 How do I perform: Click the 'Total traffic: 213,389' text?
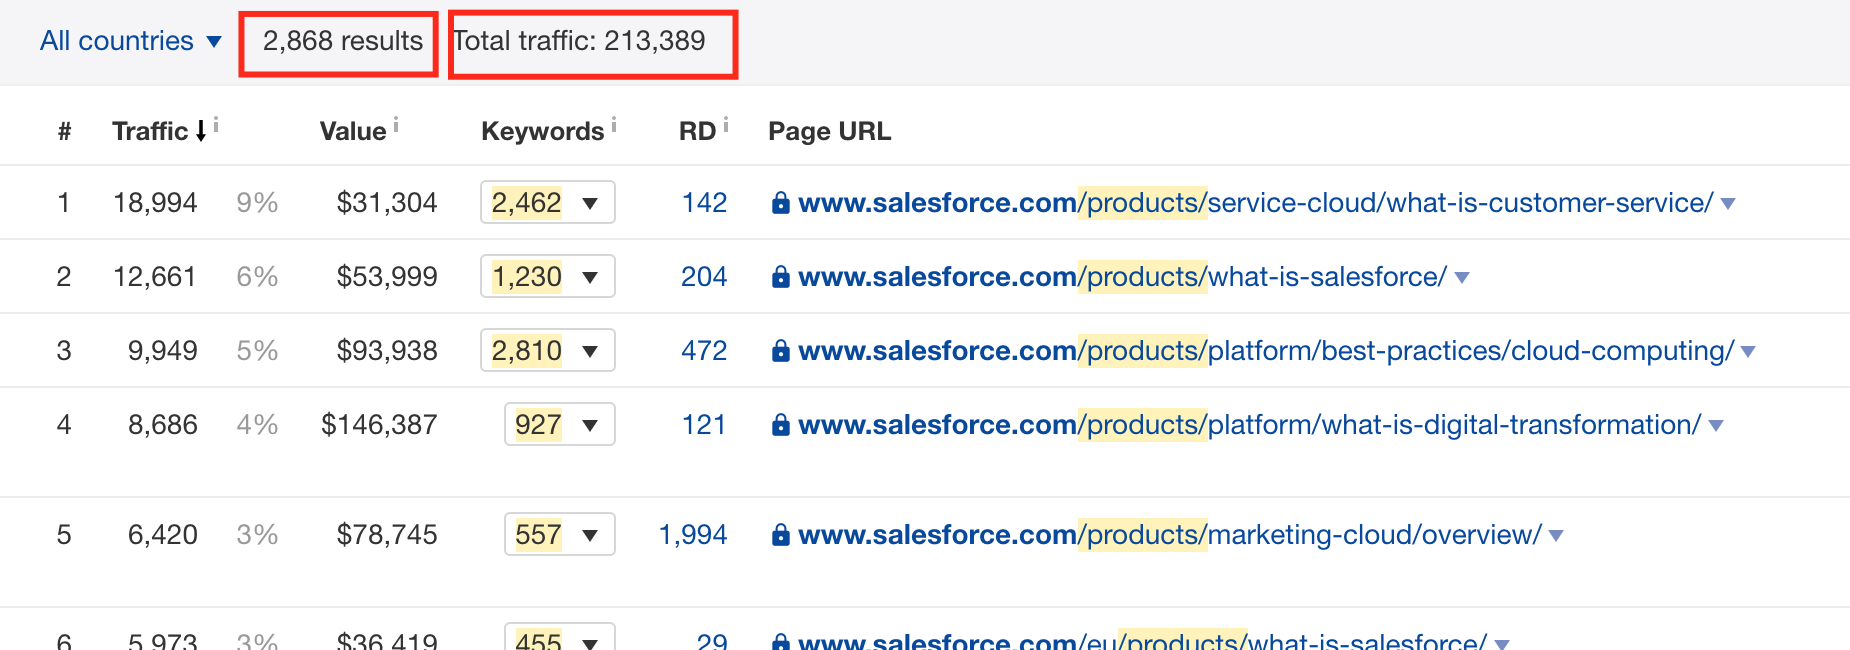(580, 41)
